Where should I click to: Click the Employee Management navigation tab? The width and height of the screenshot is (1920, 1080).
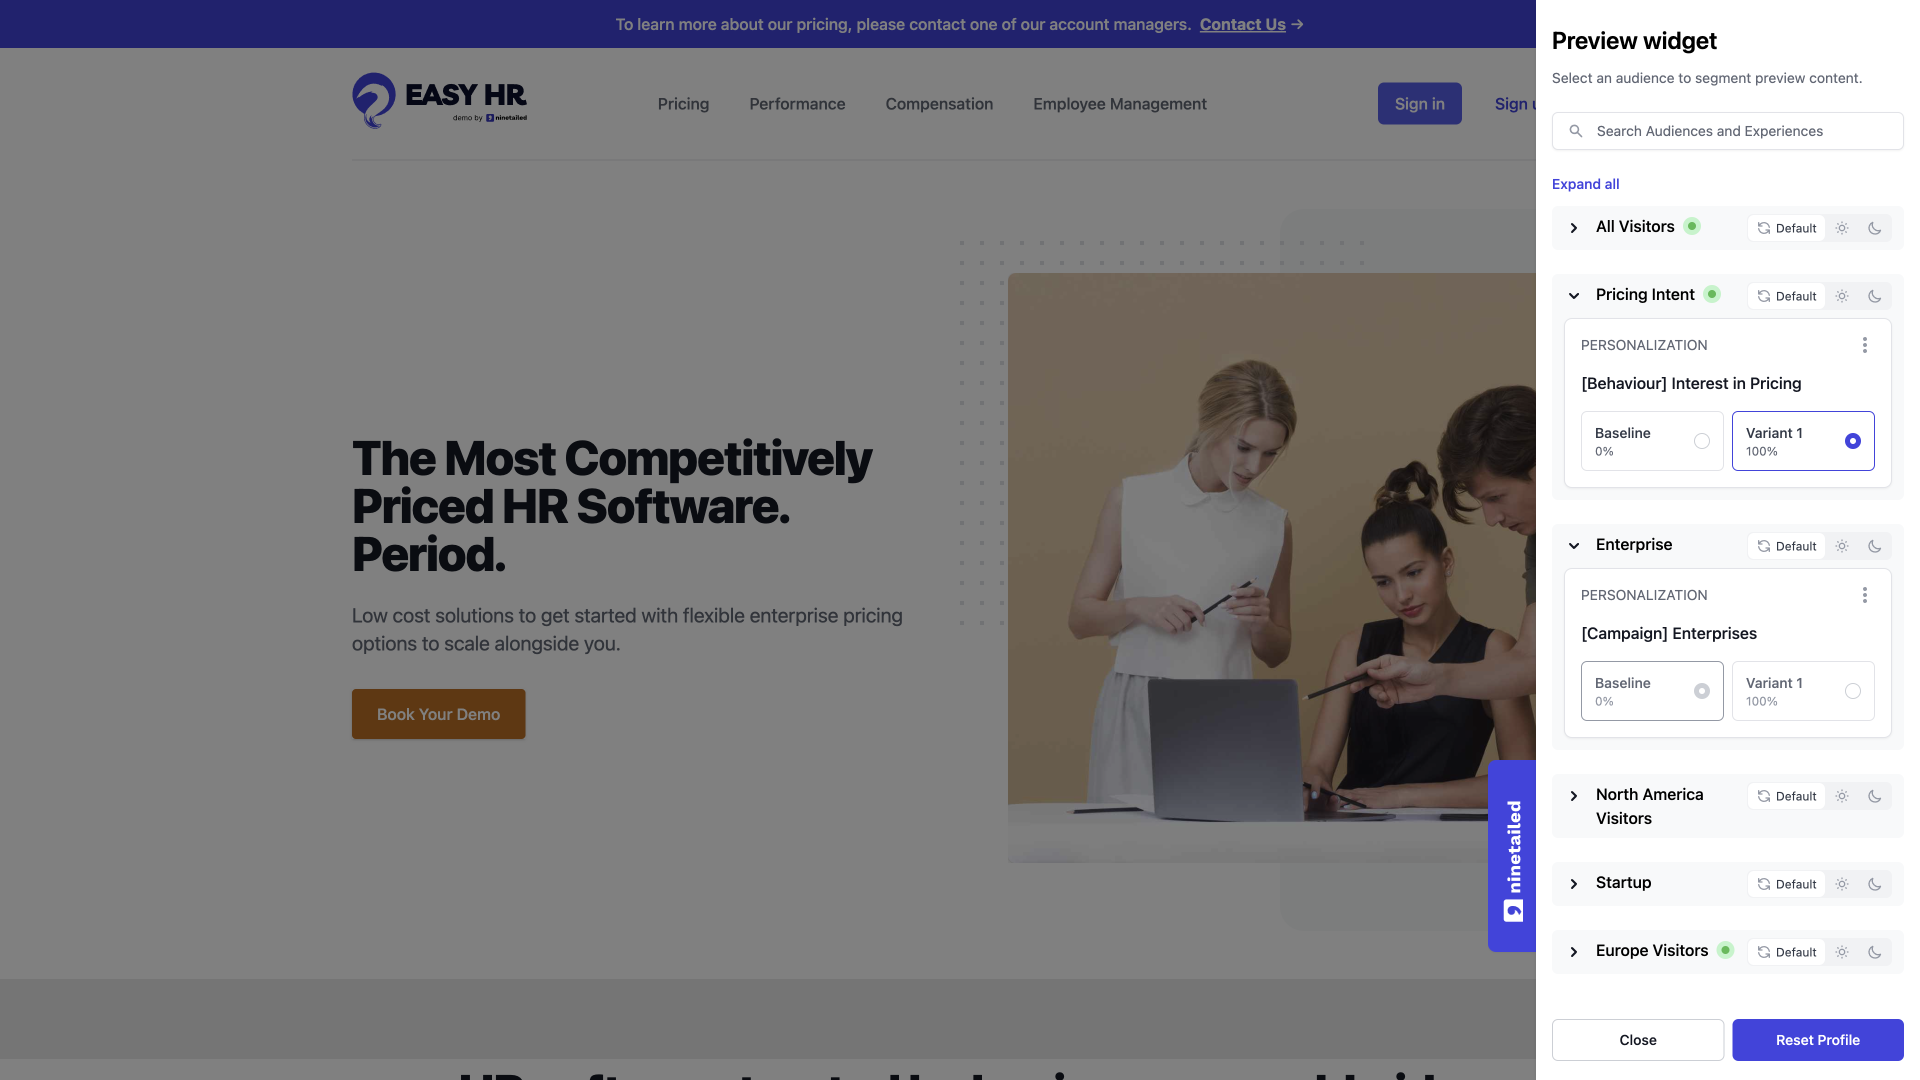1120,103
